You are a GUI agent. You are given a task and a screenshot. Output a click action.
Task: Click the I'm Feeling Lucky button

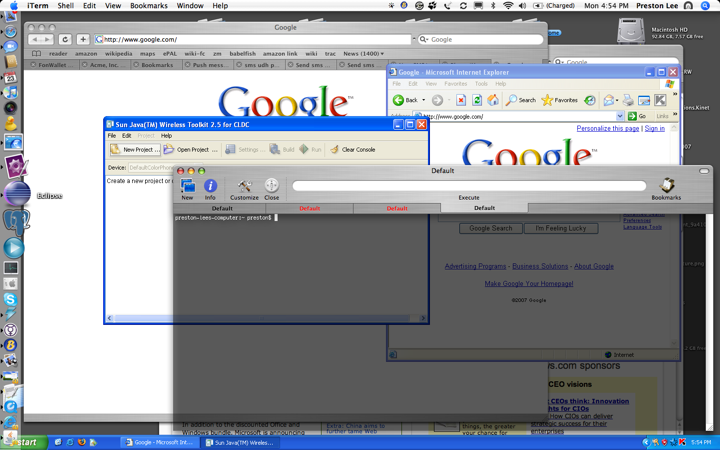[561, 228]
